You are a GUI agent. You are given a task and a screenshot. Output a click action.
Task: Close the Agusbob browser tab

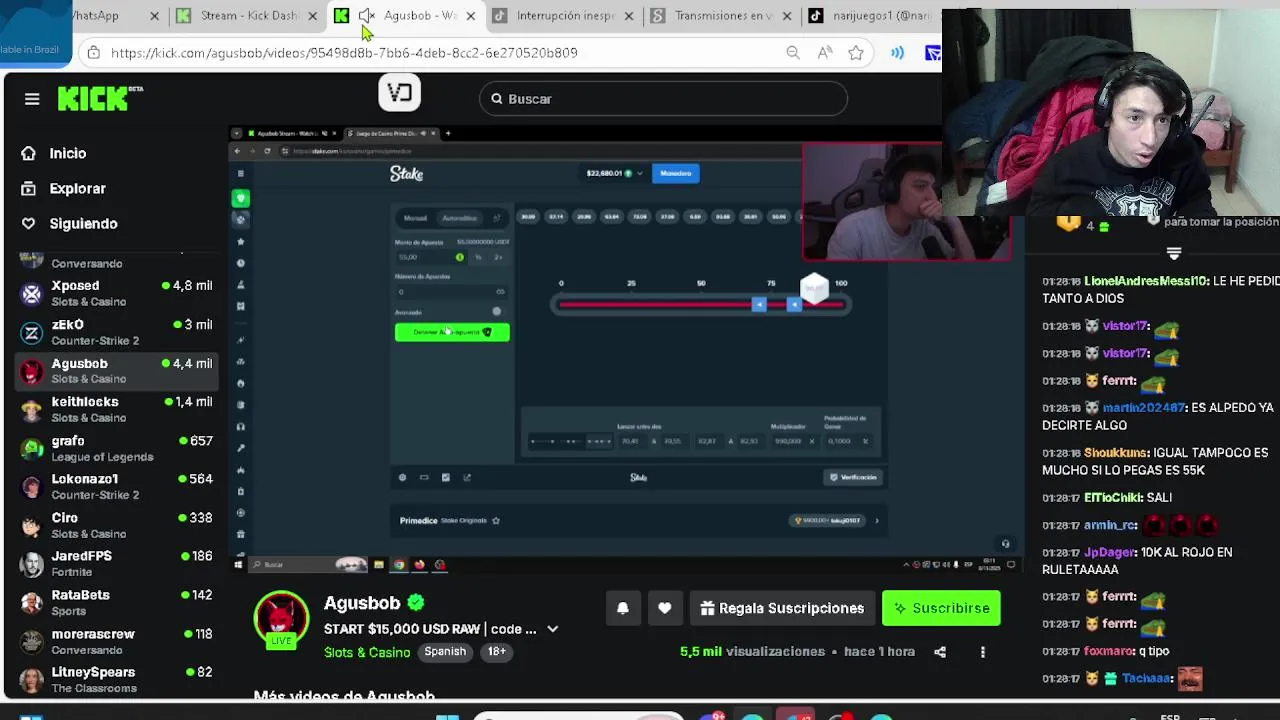pyautogui.click(x=471, y=16)
